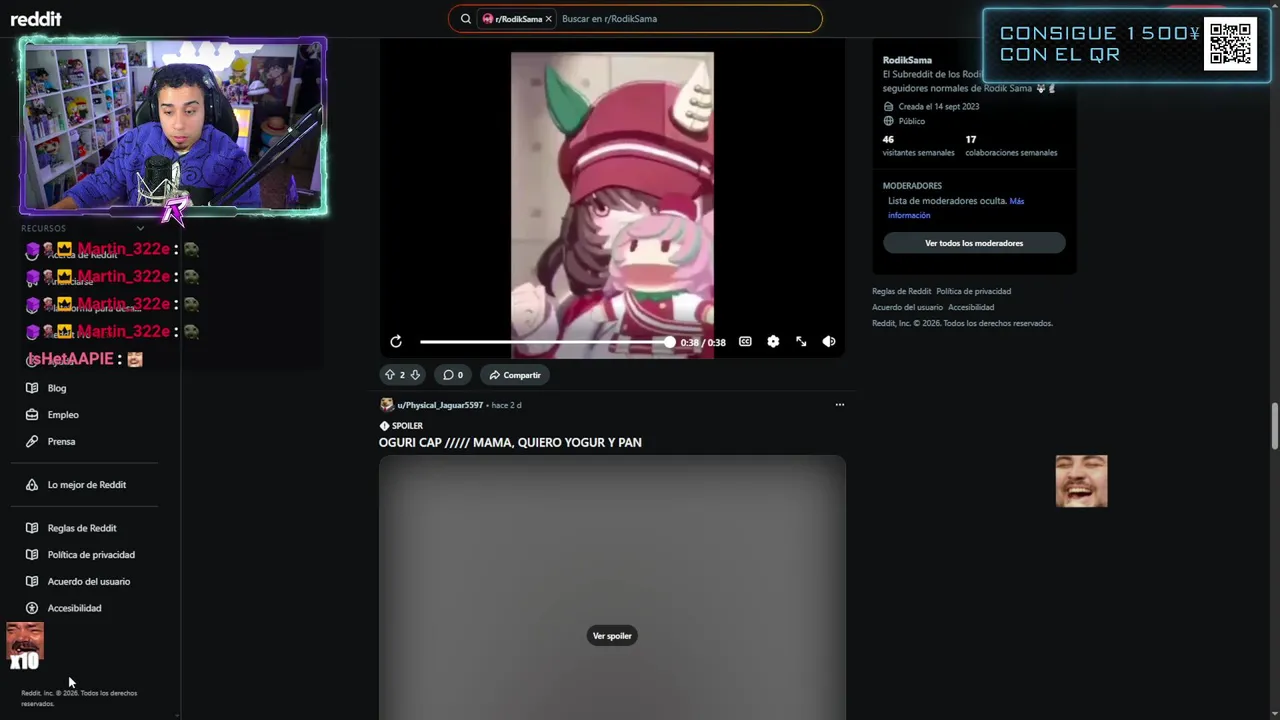Click Creada el 14 sept 2023 text
1280x720 pixels.
(939, 106)
